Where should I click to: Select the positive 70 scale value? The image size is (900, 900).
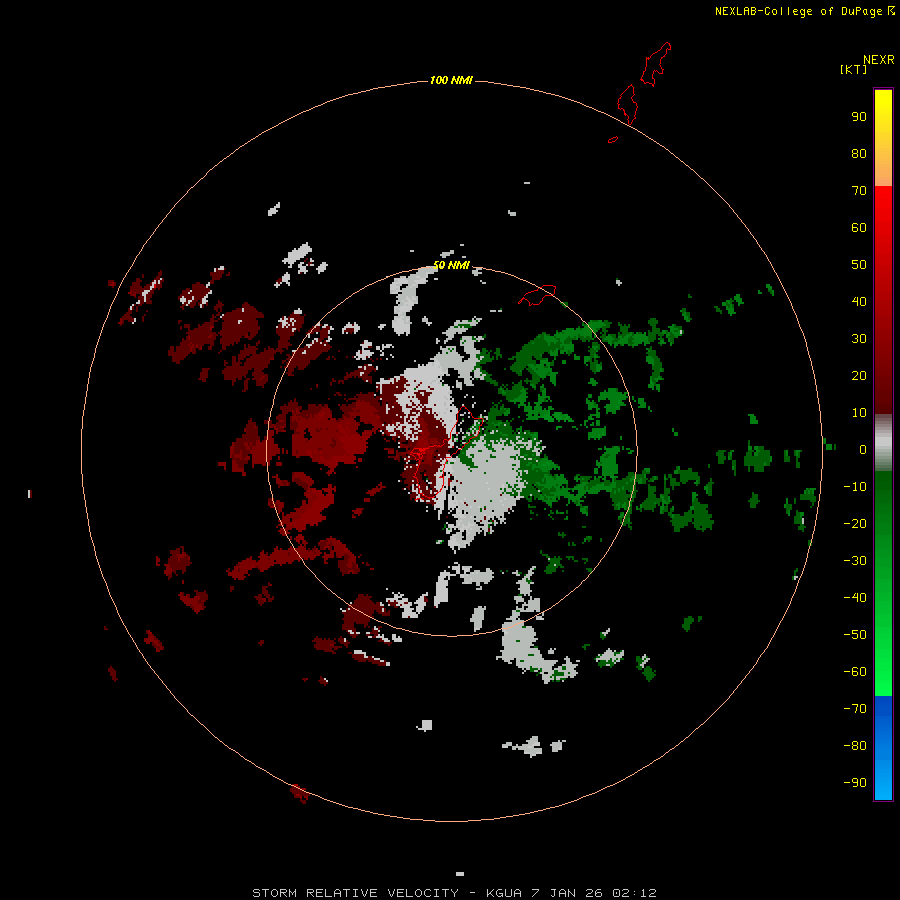pos(859,191)
